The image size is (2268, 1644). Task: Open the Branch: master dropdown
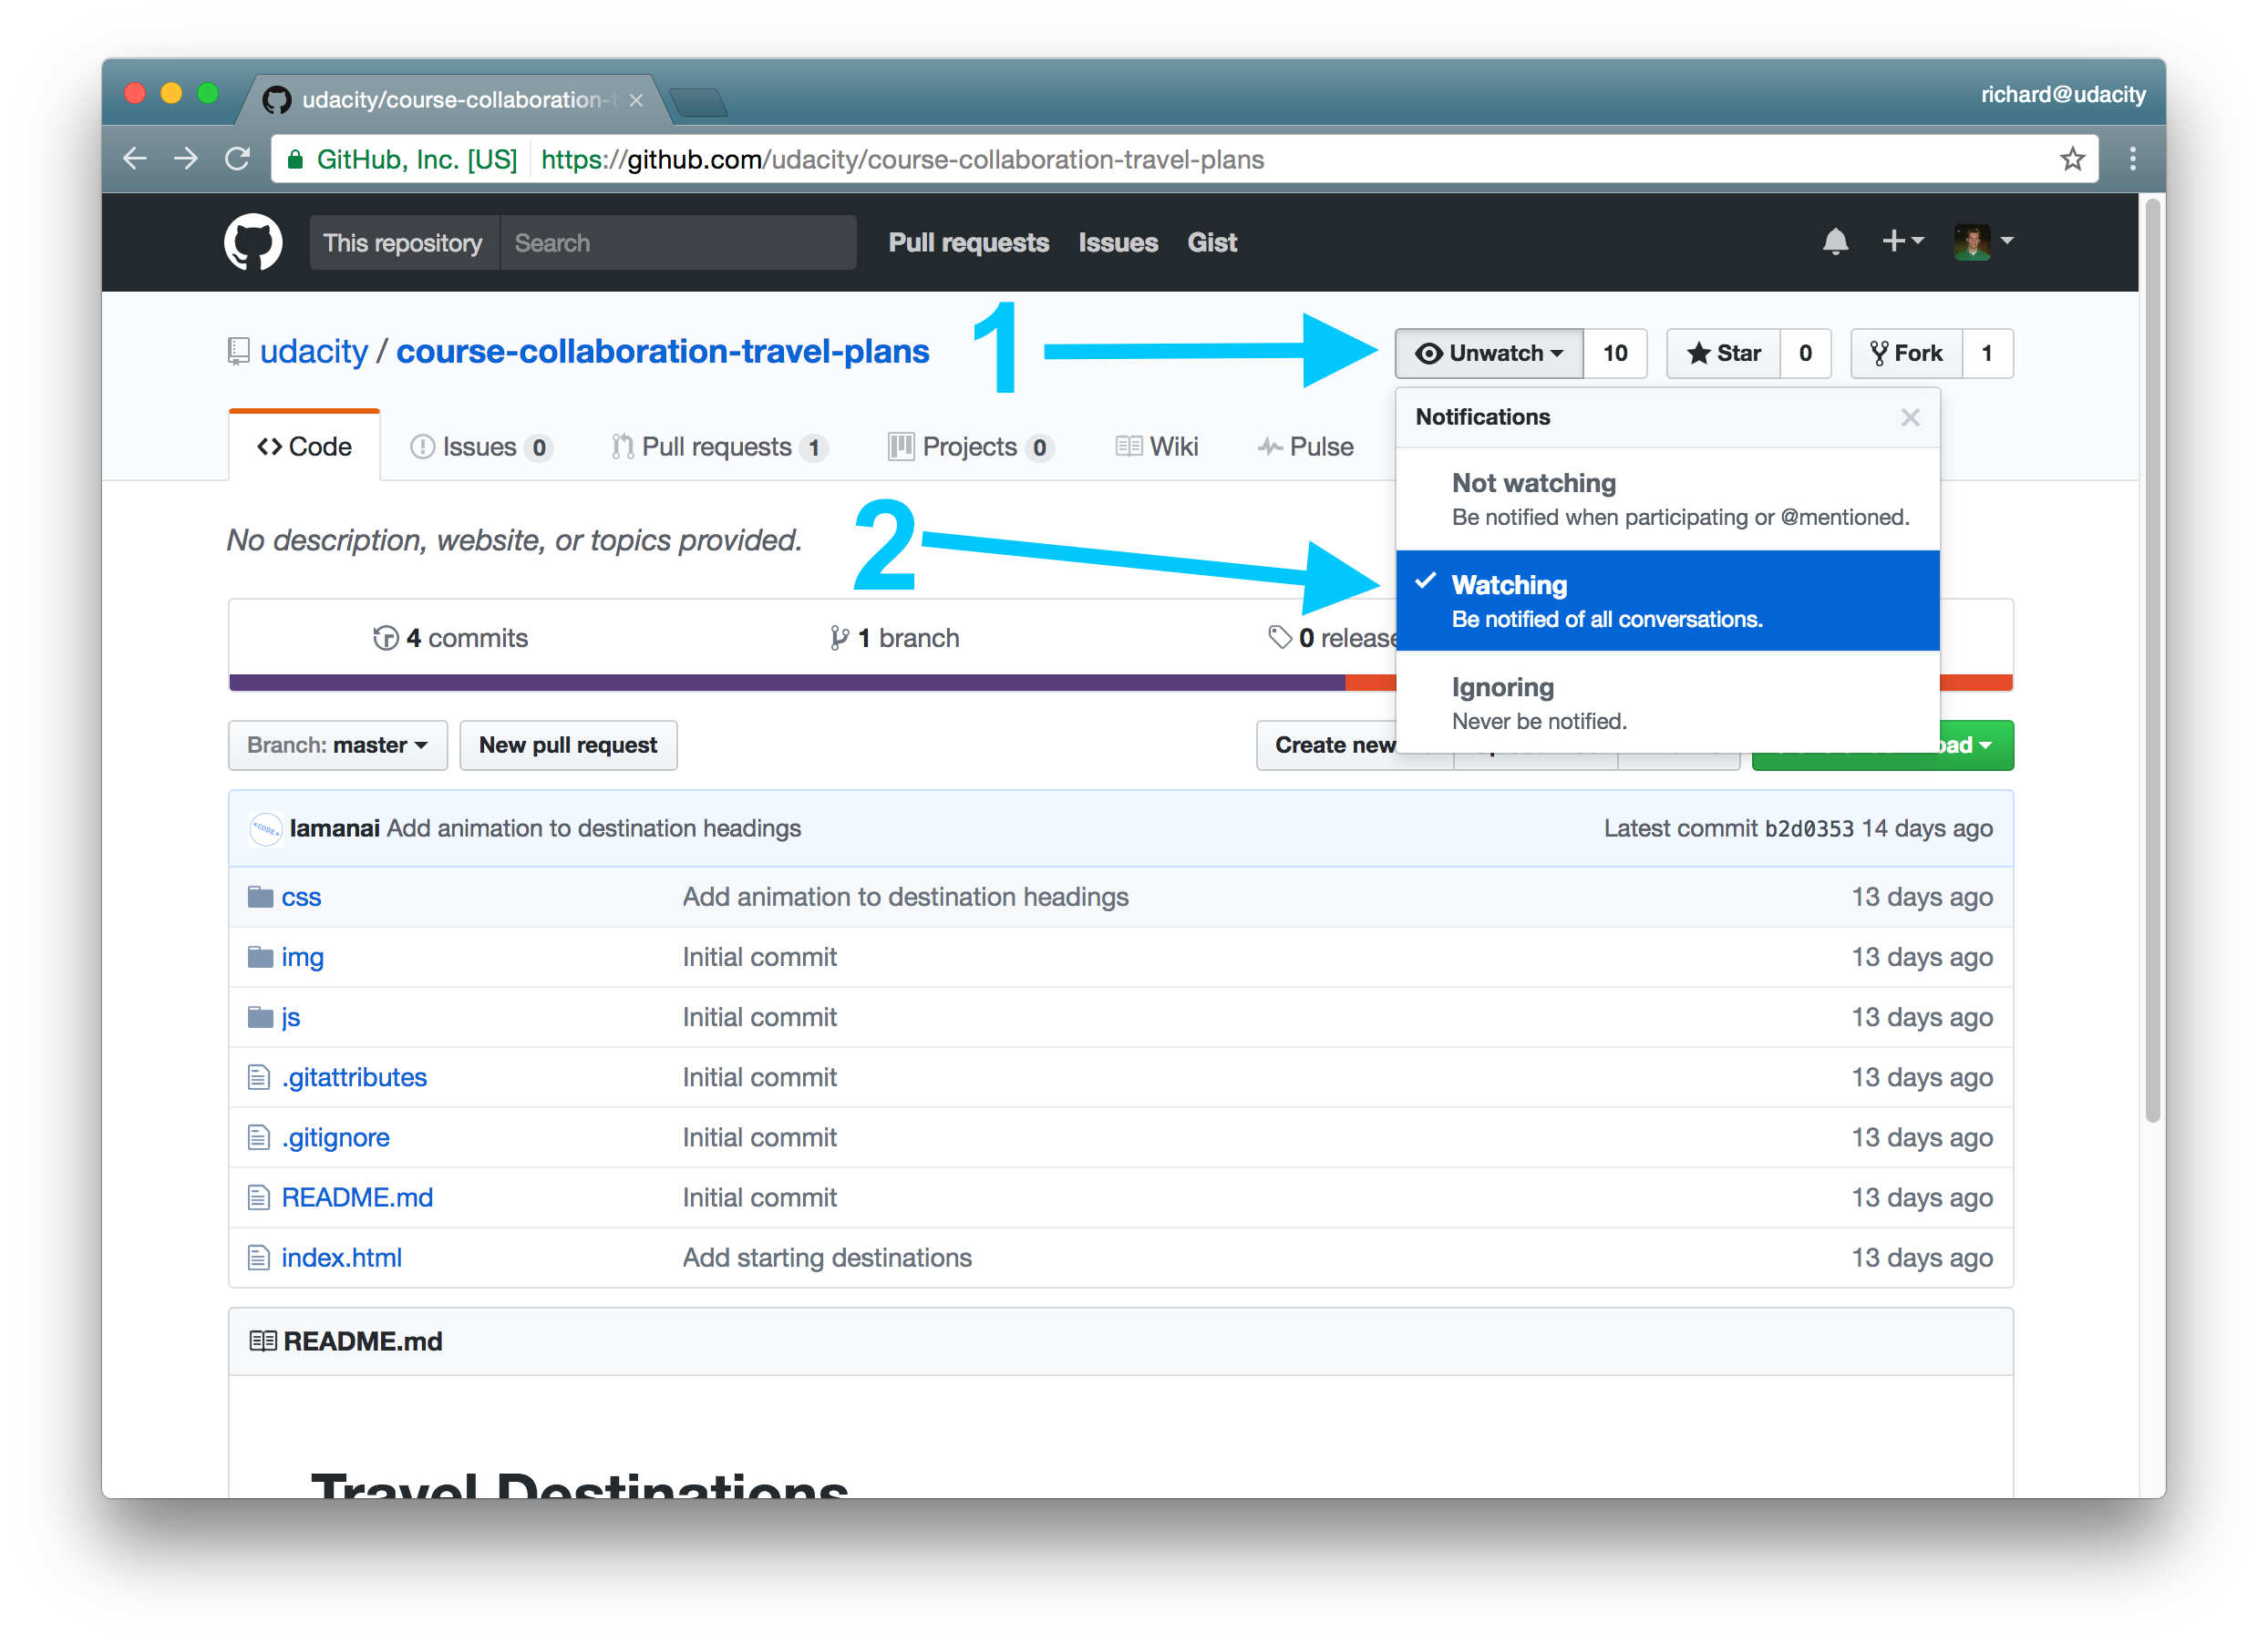[x=337, y=745]
